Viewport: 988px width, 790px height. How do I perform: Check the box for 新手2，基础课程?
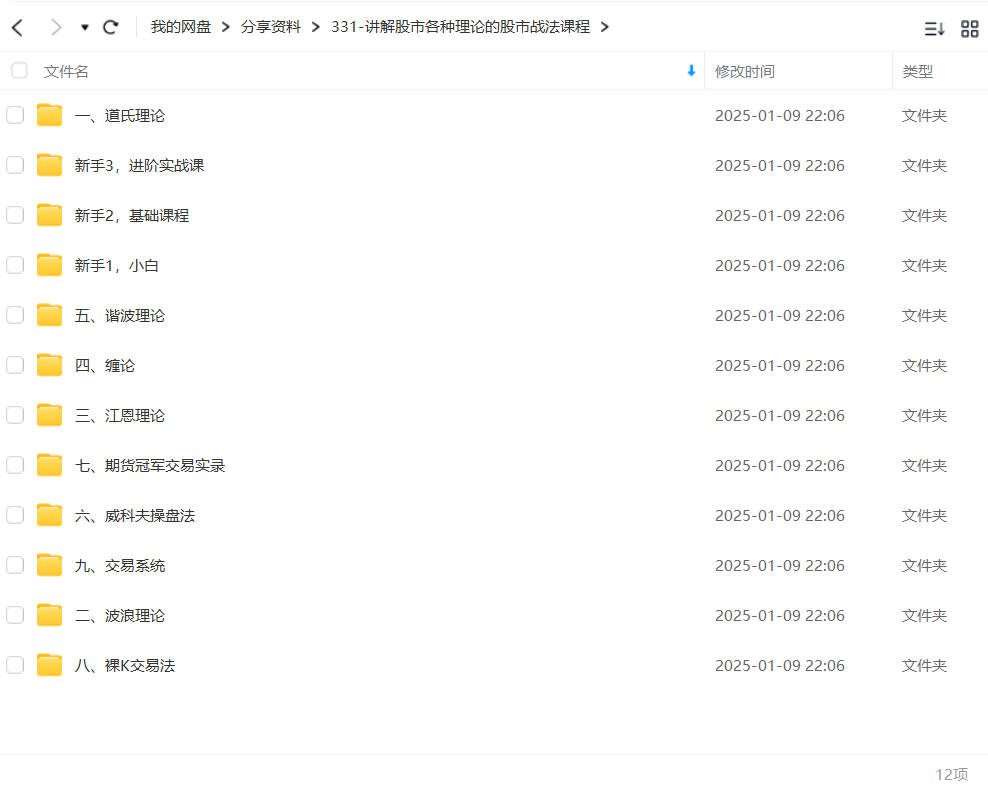[15, 215]
